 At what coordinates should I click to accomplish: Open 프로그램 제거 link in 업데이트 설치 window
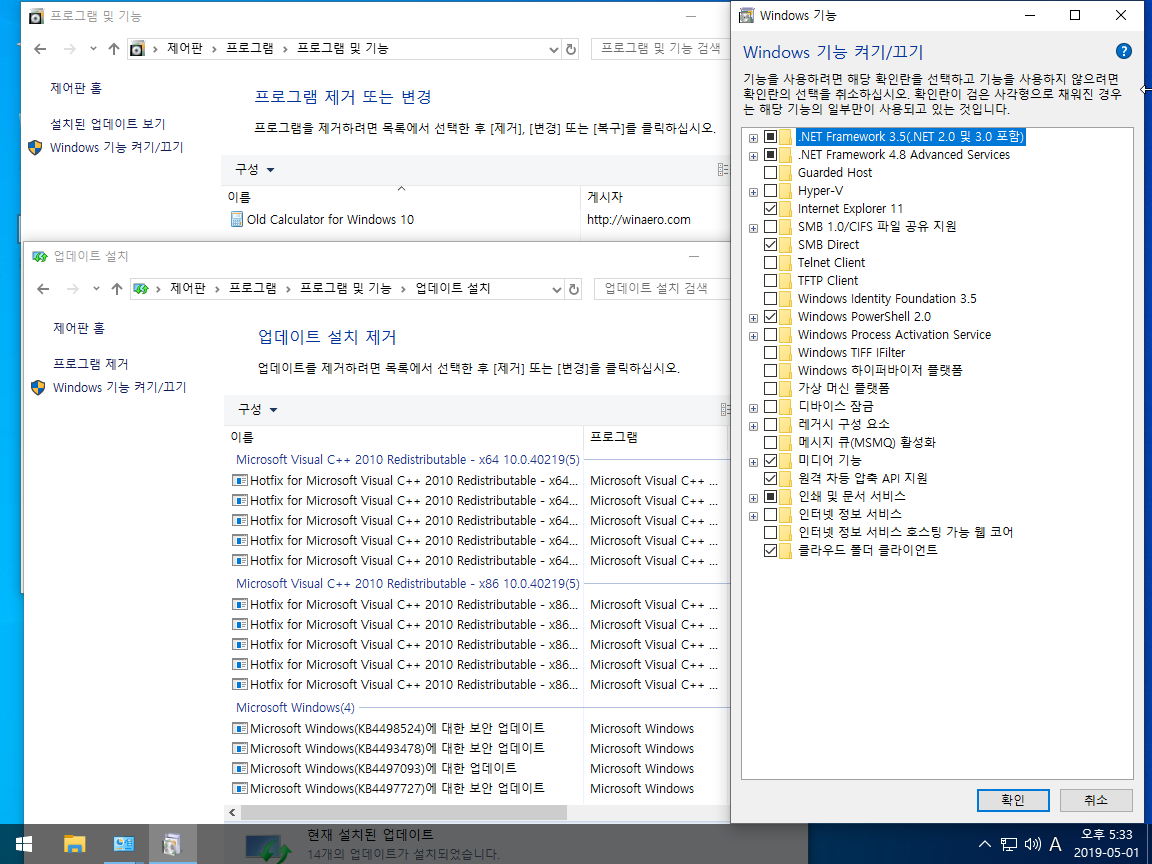click(90, 364)
